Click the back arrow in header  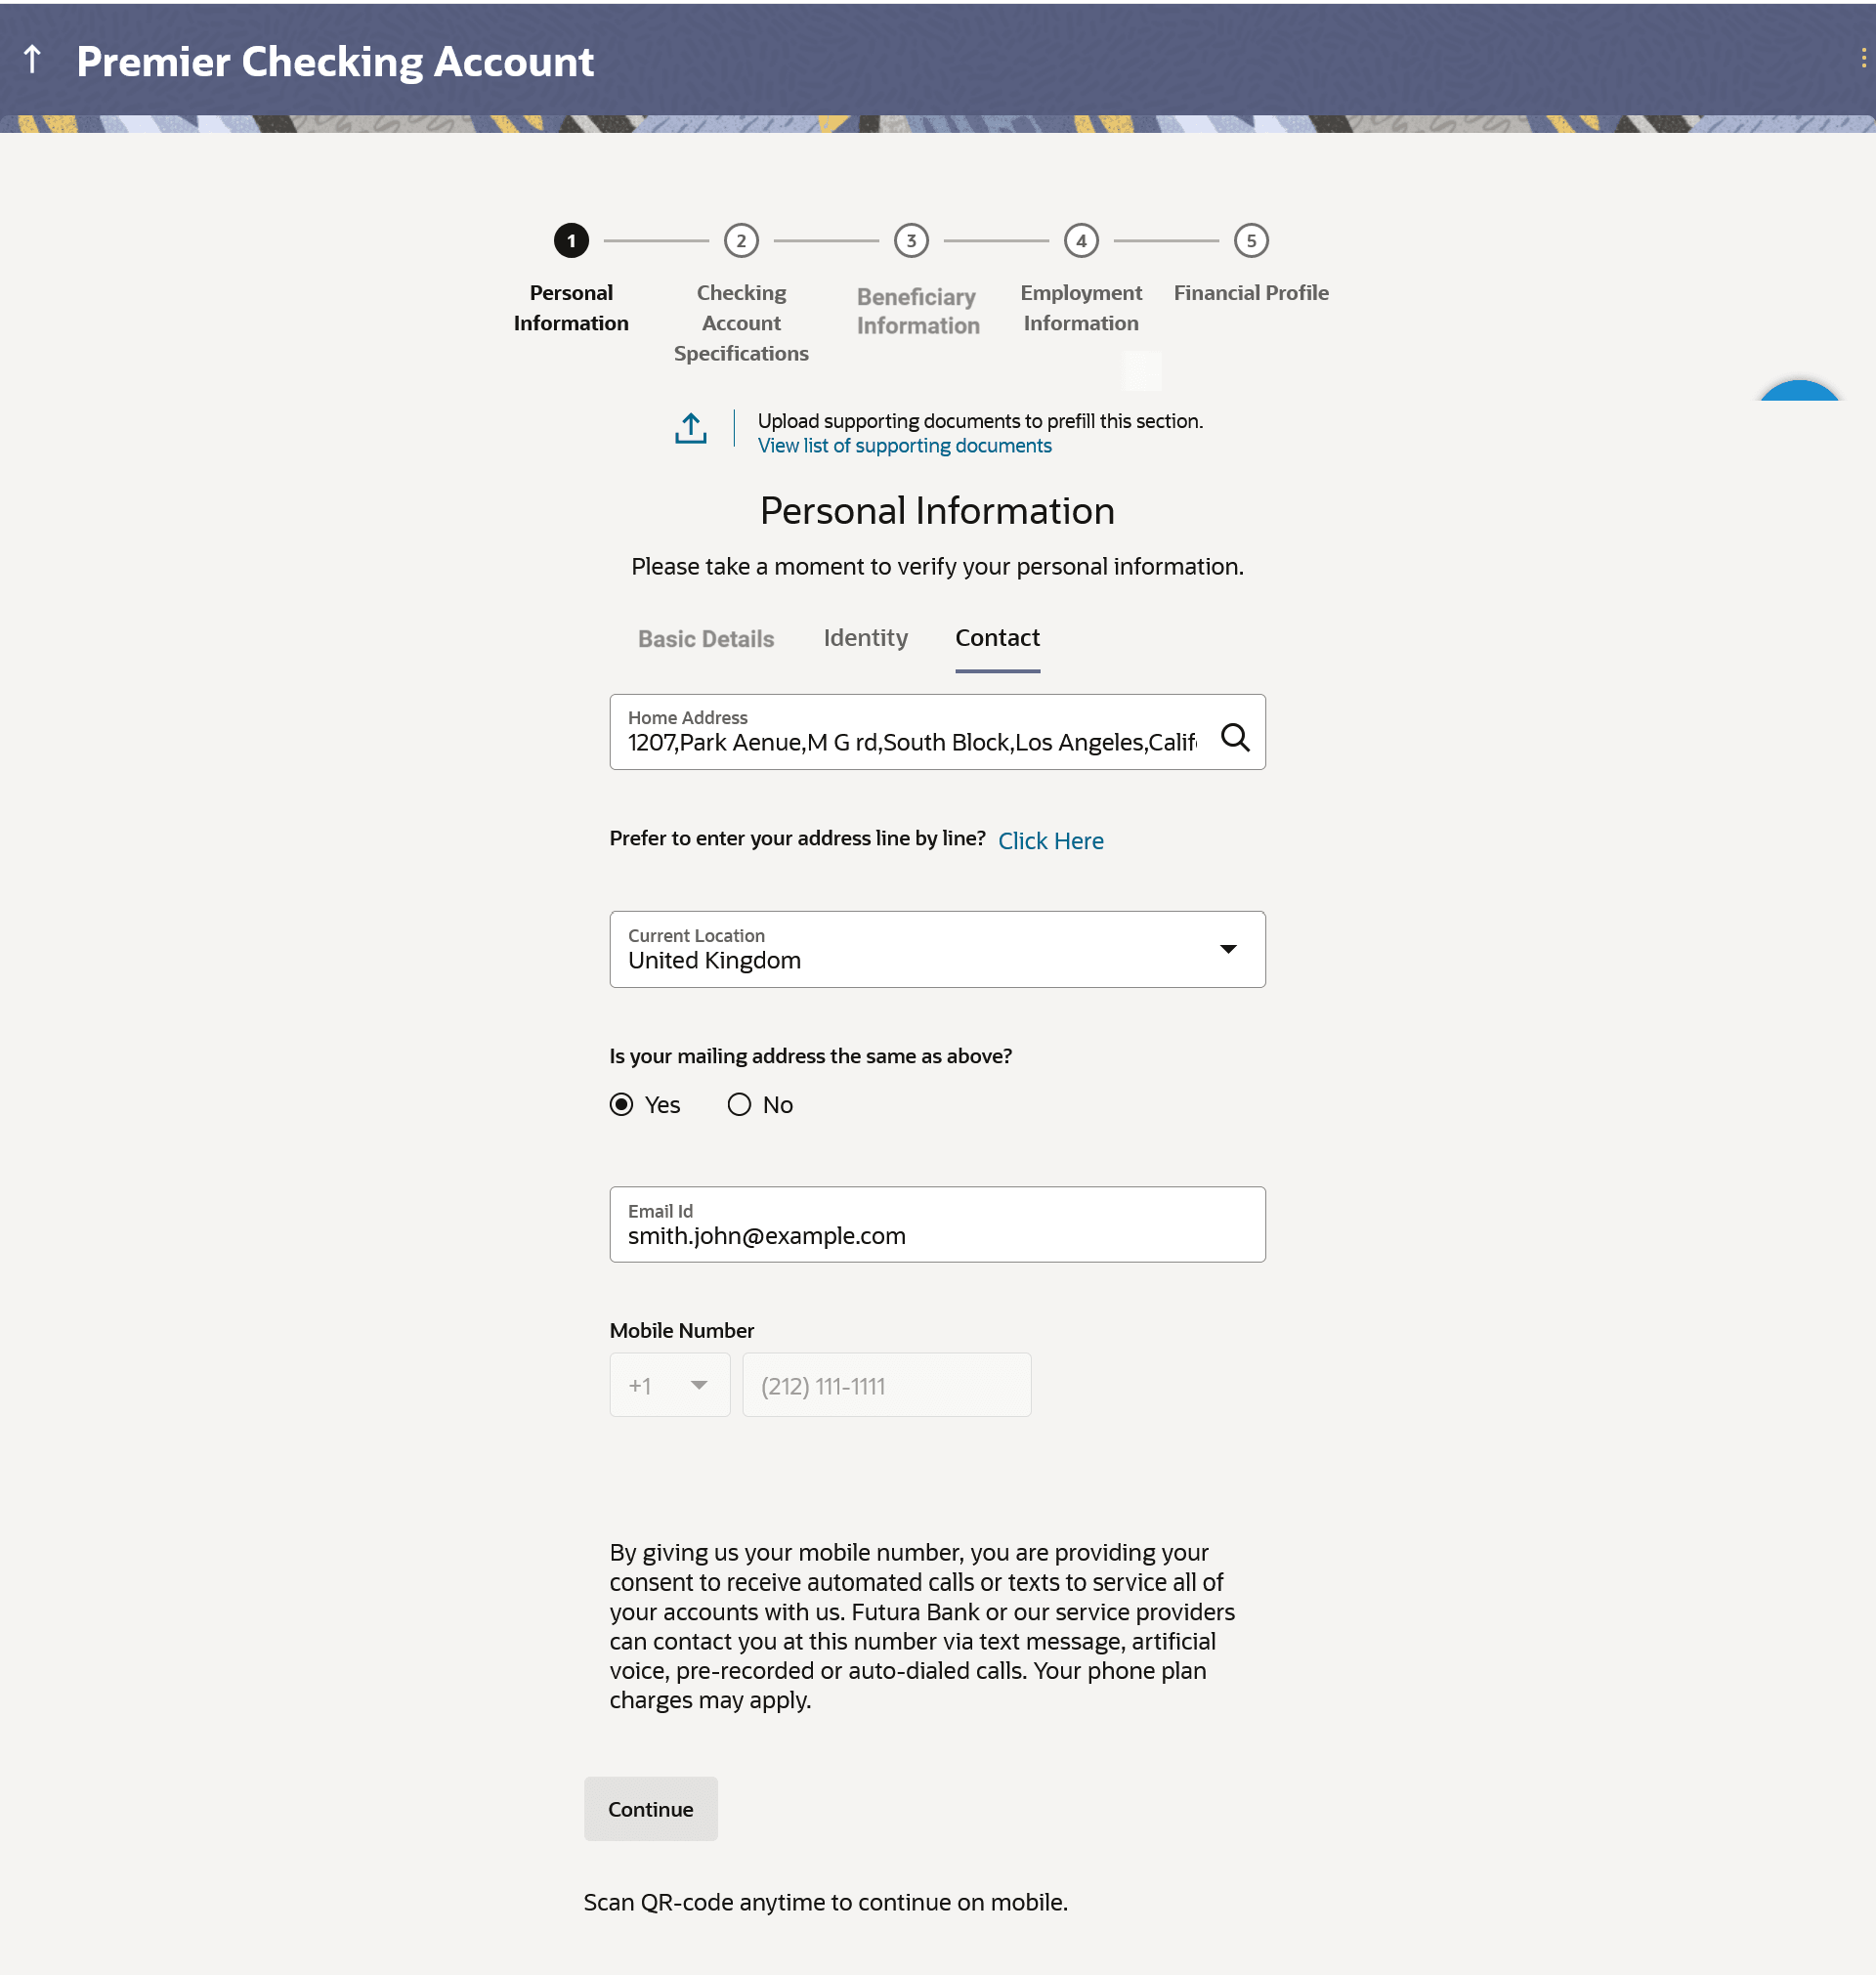pos(32,60)
